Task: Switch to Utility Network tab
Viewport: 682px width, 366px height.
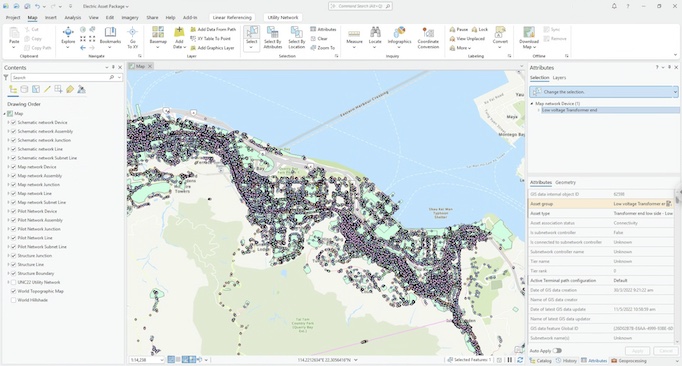Action: tap(283, 17)
